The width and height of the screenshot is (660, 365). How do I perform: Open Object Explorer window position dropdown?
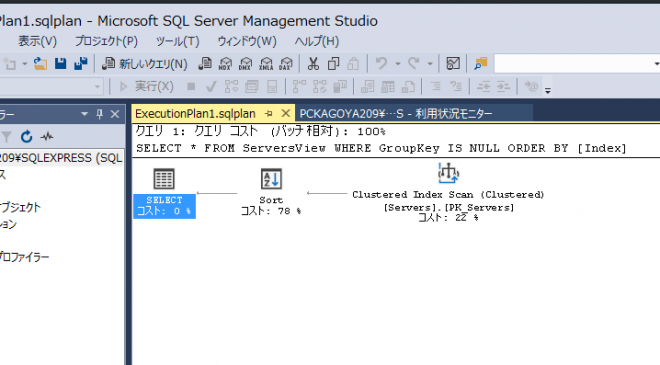tap(84, 114)
